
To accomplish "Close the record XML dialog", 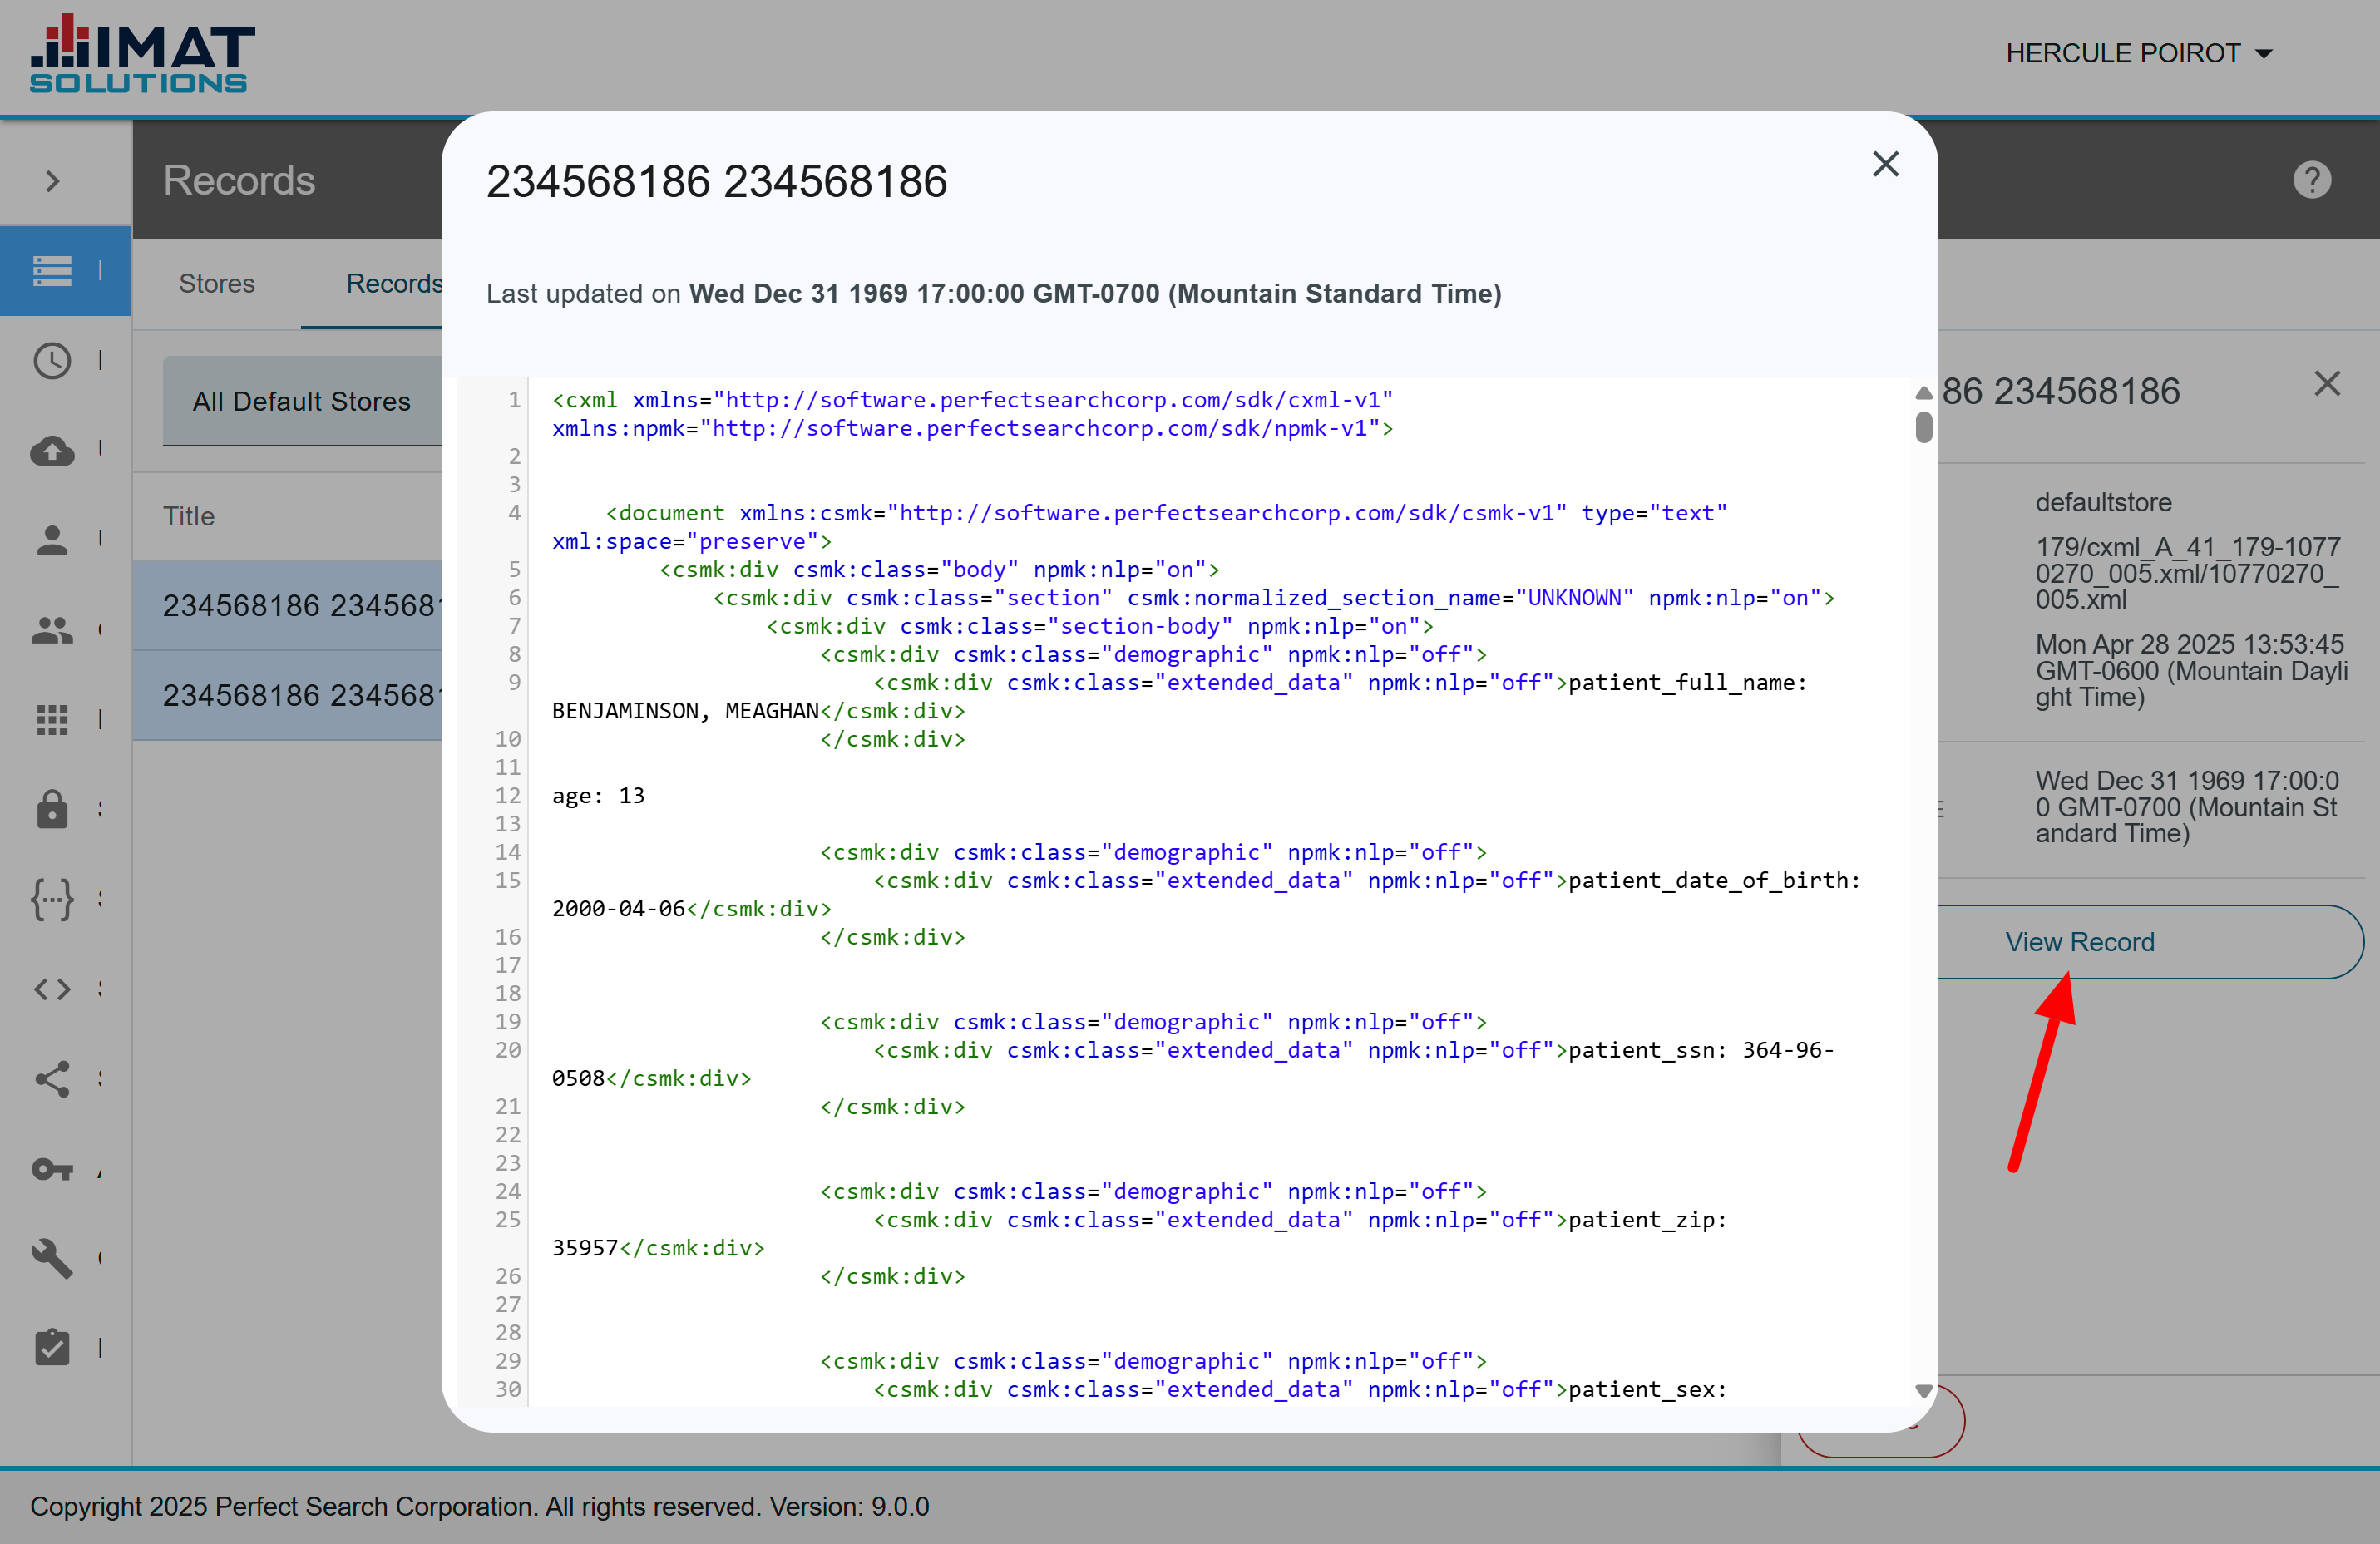I will click(x=1885, y=164).
